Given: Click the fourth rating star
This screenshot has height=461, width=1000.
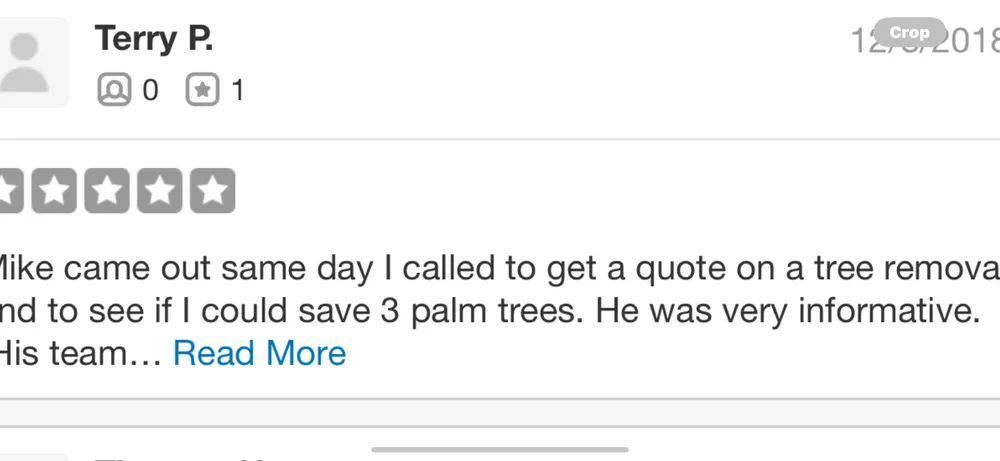Looking at the screenshot, I should tap(159, 191).
